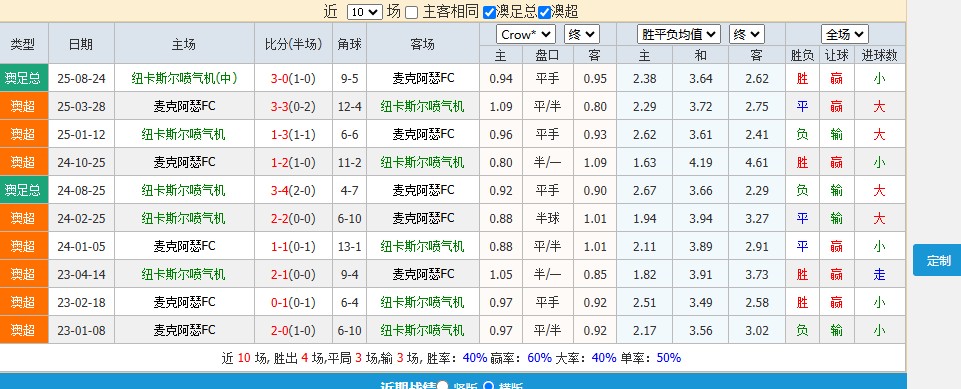This screenshot has height=389, width=961.
Task: Click the date 24-02-25
Action: (x=81, y=218)
